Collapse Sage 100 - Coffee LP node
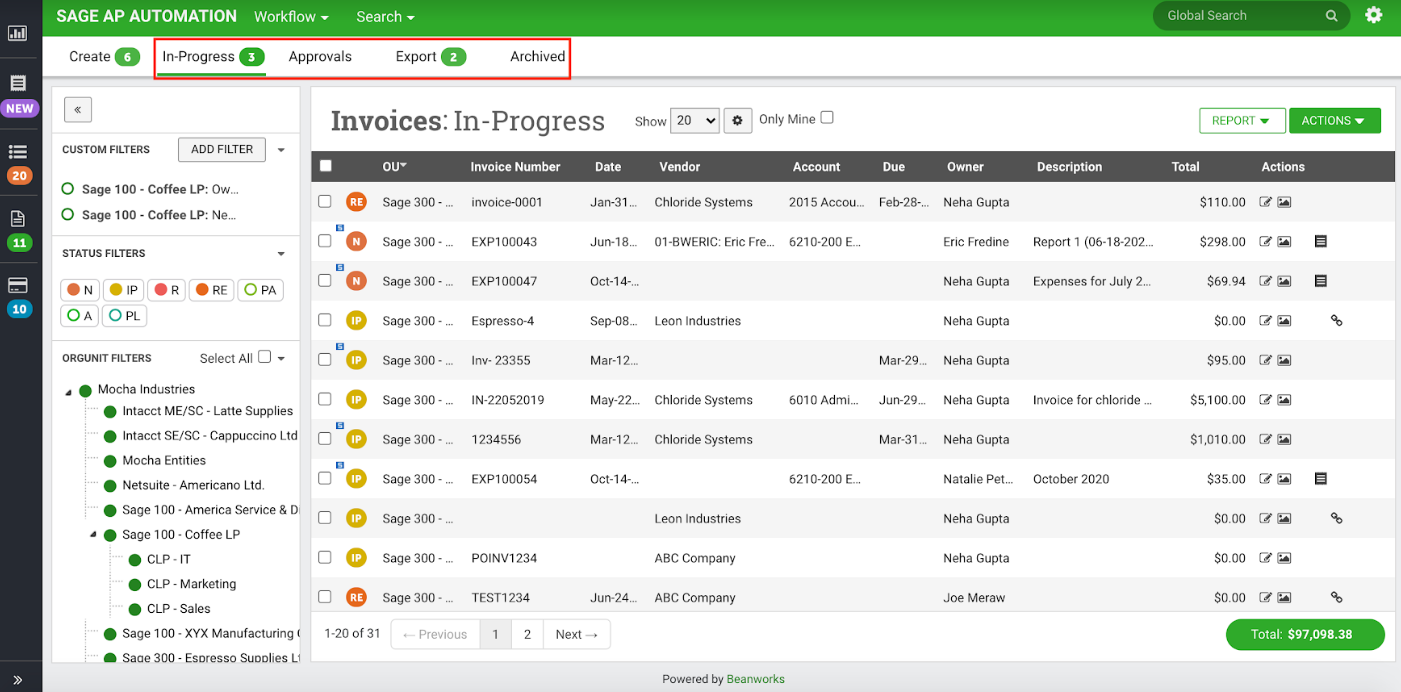Image resolution: width=1401 pixels, height=692 pixels. click(94, 534)
